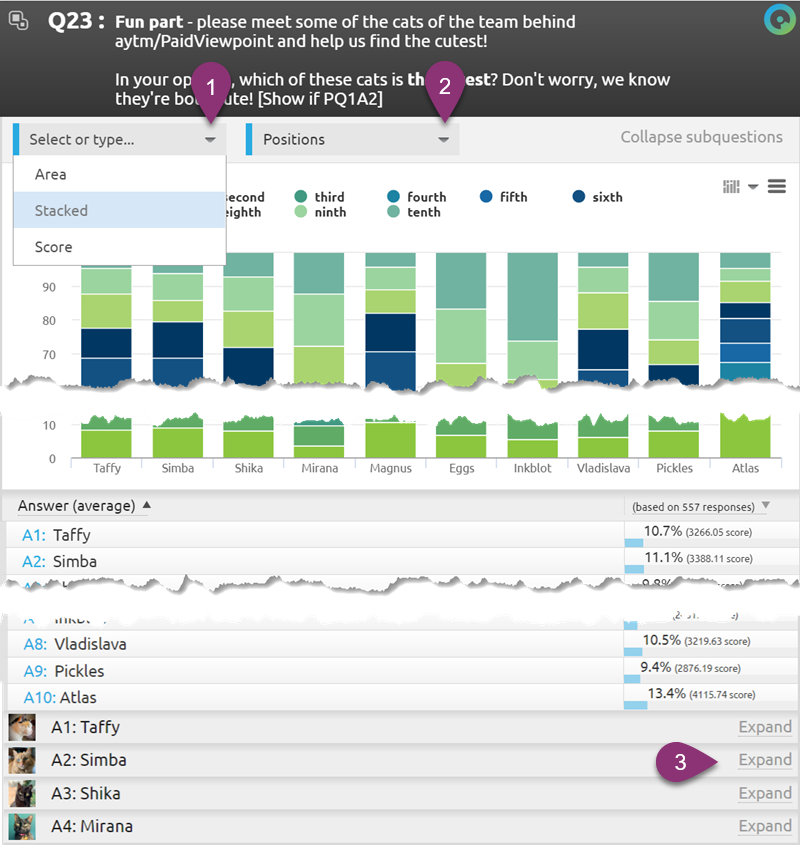Click the Taffy label on chart axis
Viewport: 800px width, 845px height.
point(107,468)
